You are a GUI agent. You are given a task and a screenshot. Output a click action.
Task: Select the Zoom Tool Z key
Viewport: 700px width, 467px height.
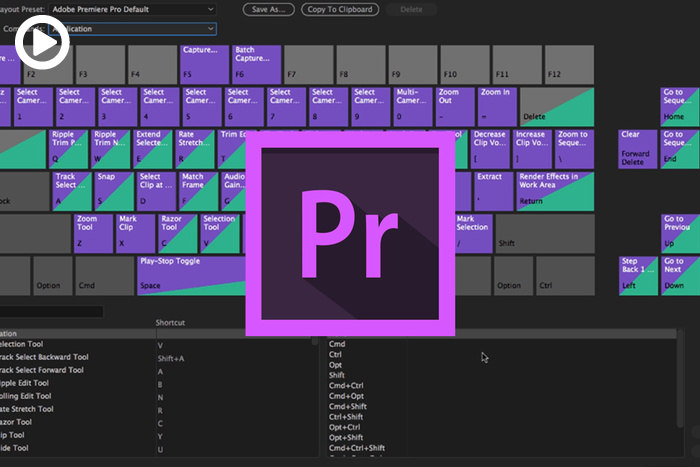(x=93, y=234)
